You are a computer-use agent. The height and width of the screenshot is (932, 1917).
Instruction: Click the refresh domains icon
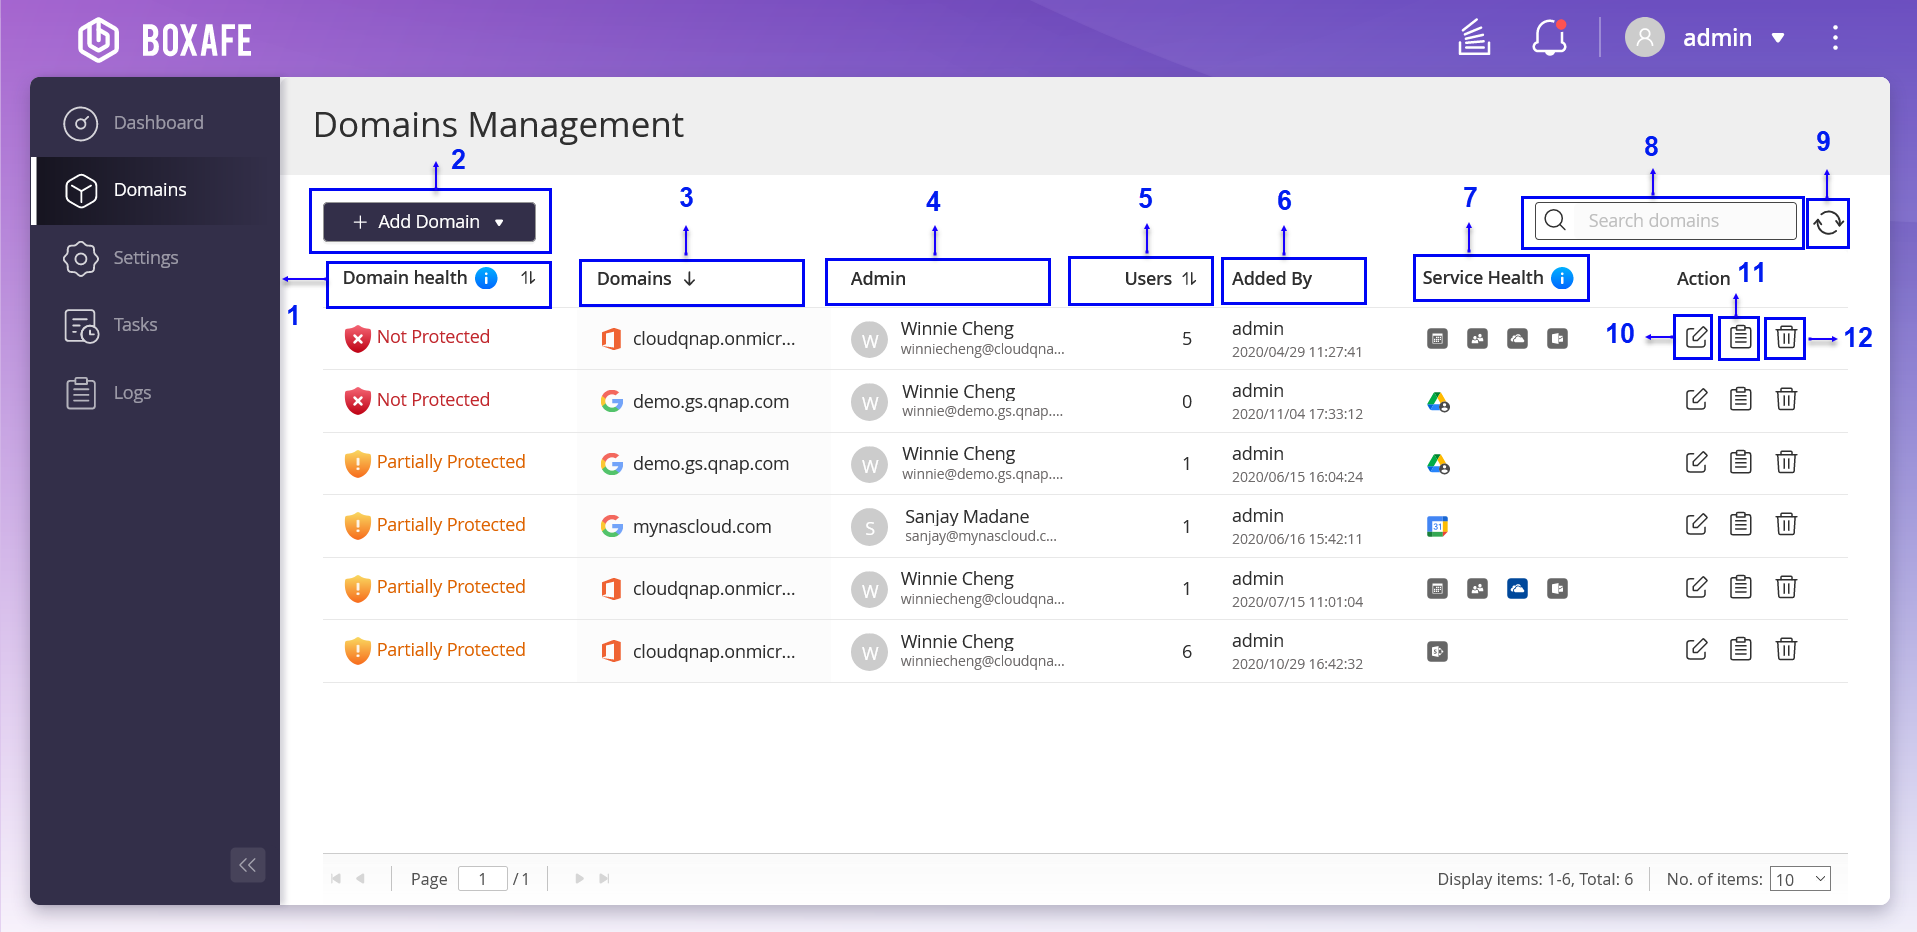pos(1828,222)
